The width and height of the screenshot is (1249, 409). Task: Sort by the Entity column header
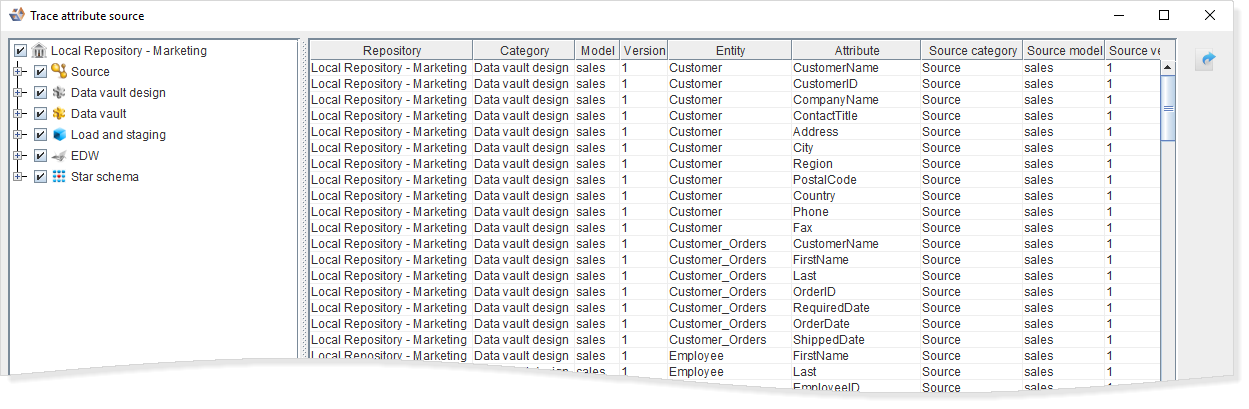[x=729, y=51]
